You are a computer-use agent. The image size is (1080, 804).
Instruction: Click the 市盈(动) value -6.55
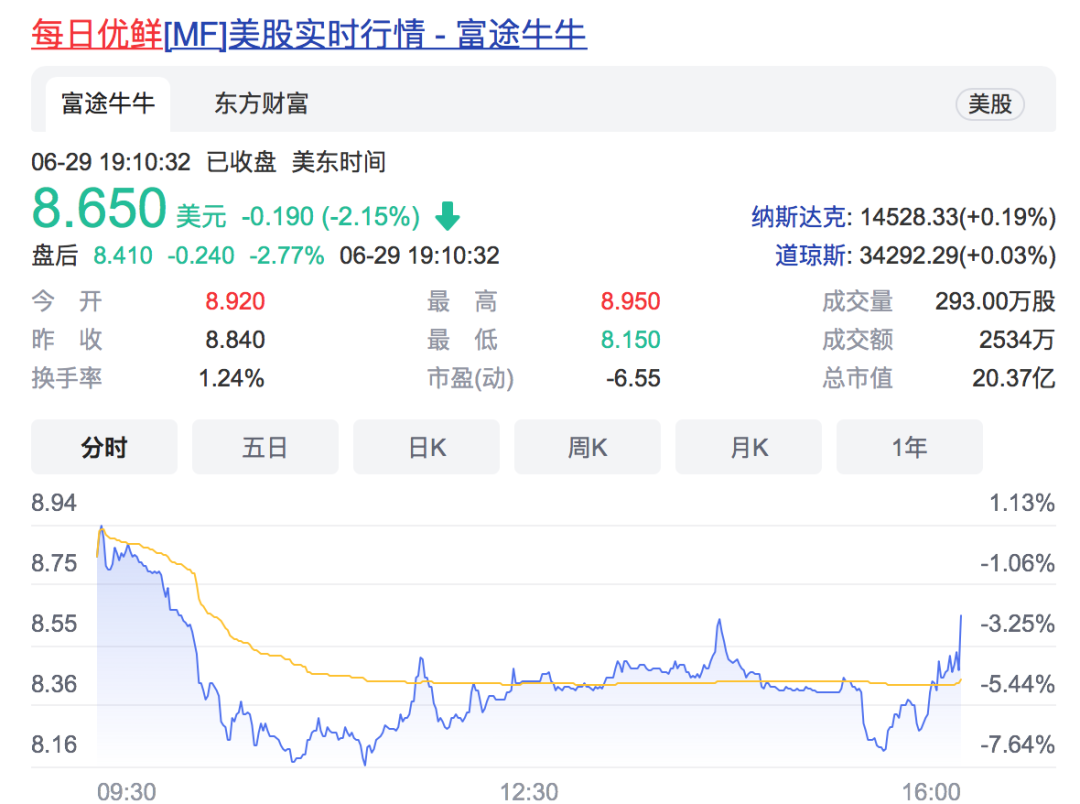(x=633, y=378)
